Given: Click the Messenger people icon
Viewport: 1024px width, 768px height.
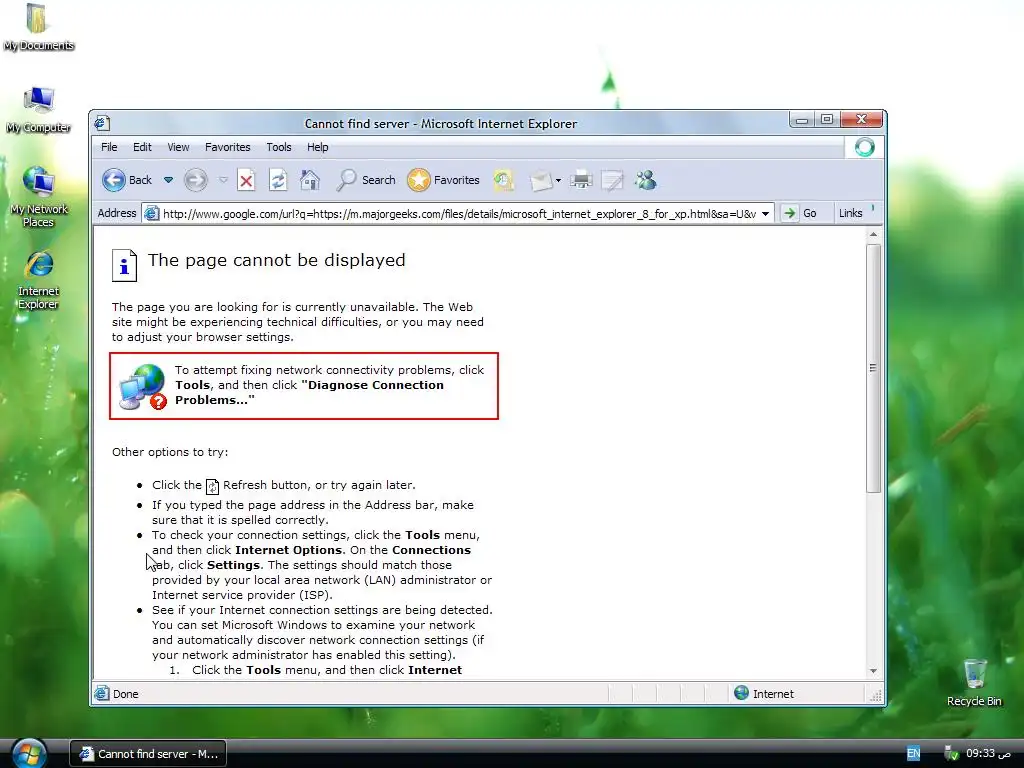Looking at the screenshot, I should pyautogui.click(x=645, y=180).
